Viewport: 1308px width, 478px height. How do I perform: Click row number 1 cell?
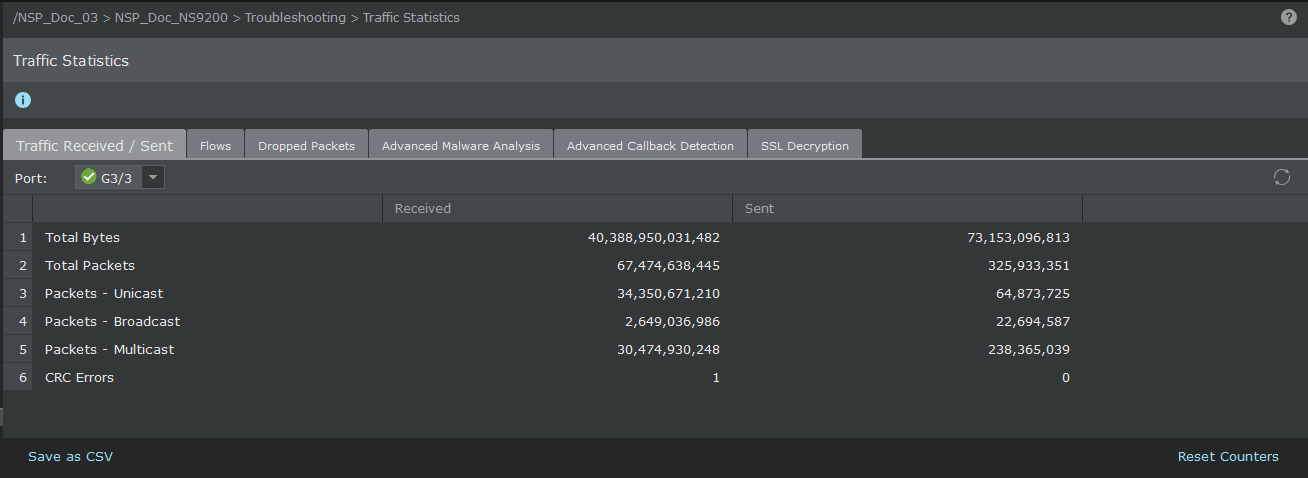pyautogui.click(x=18, y=238)
